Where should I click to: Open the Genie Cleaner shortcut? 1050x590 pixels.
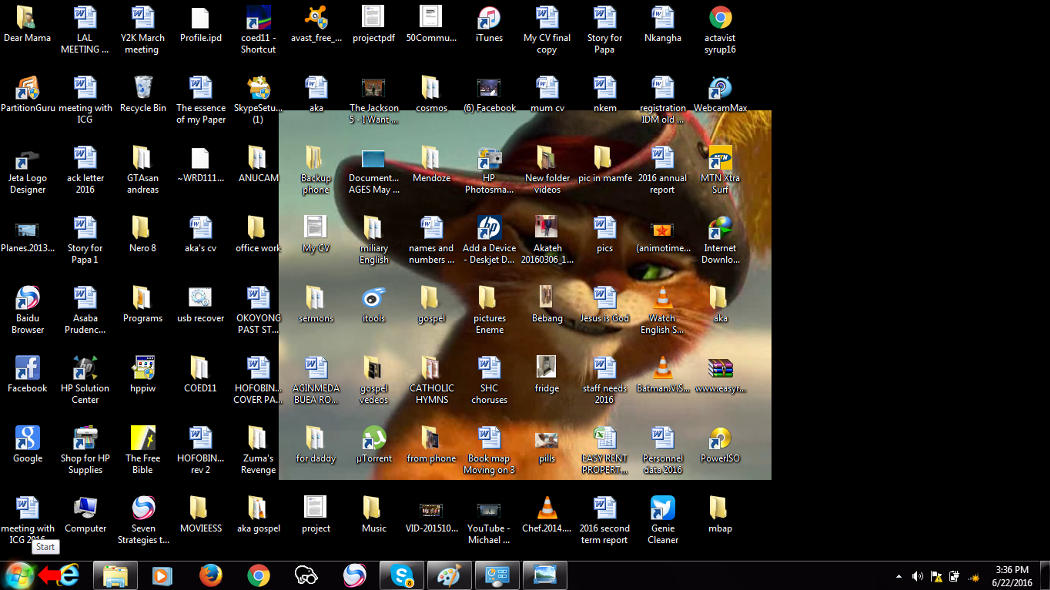[x=662, y=520]
